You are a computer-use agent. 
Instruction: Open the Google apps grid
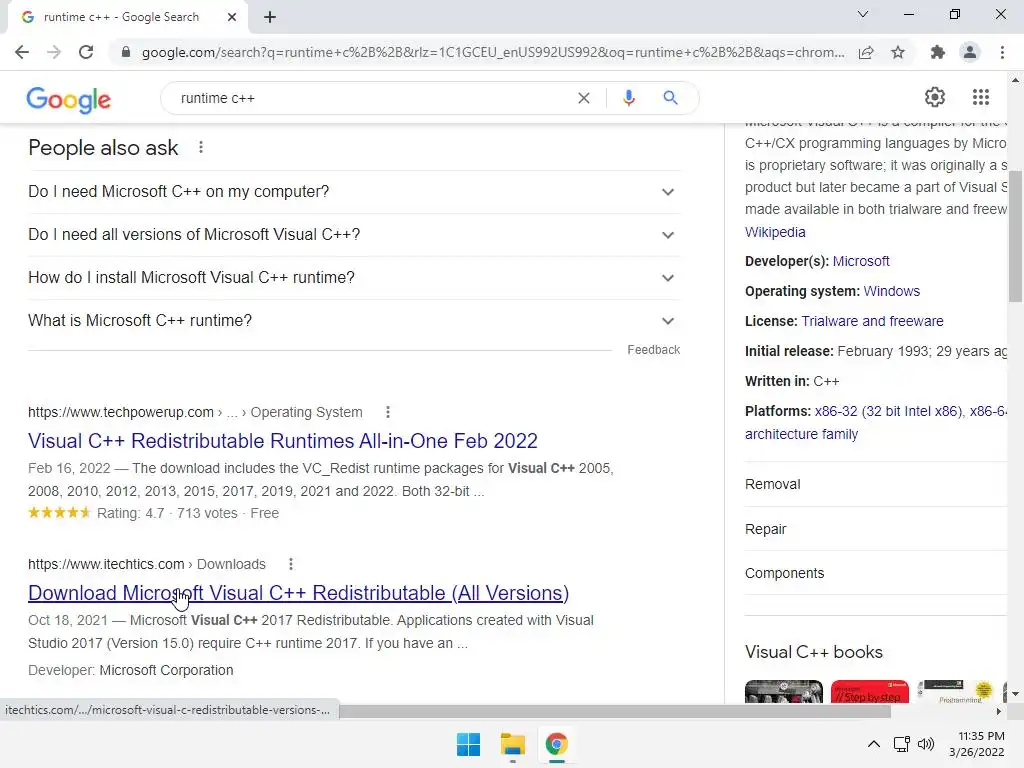coord(981,97)
